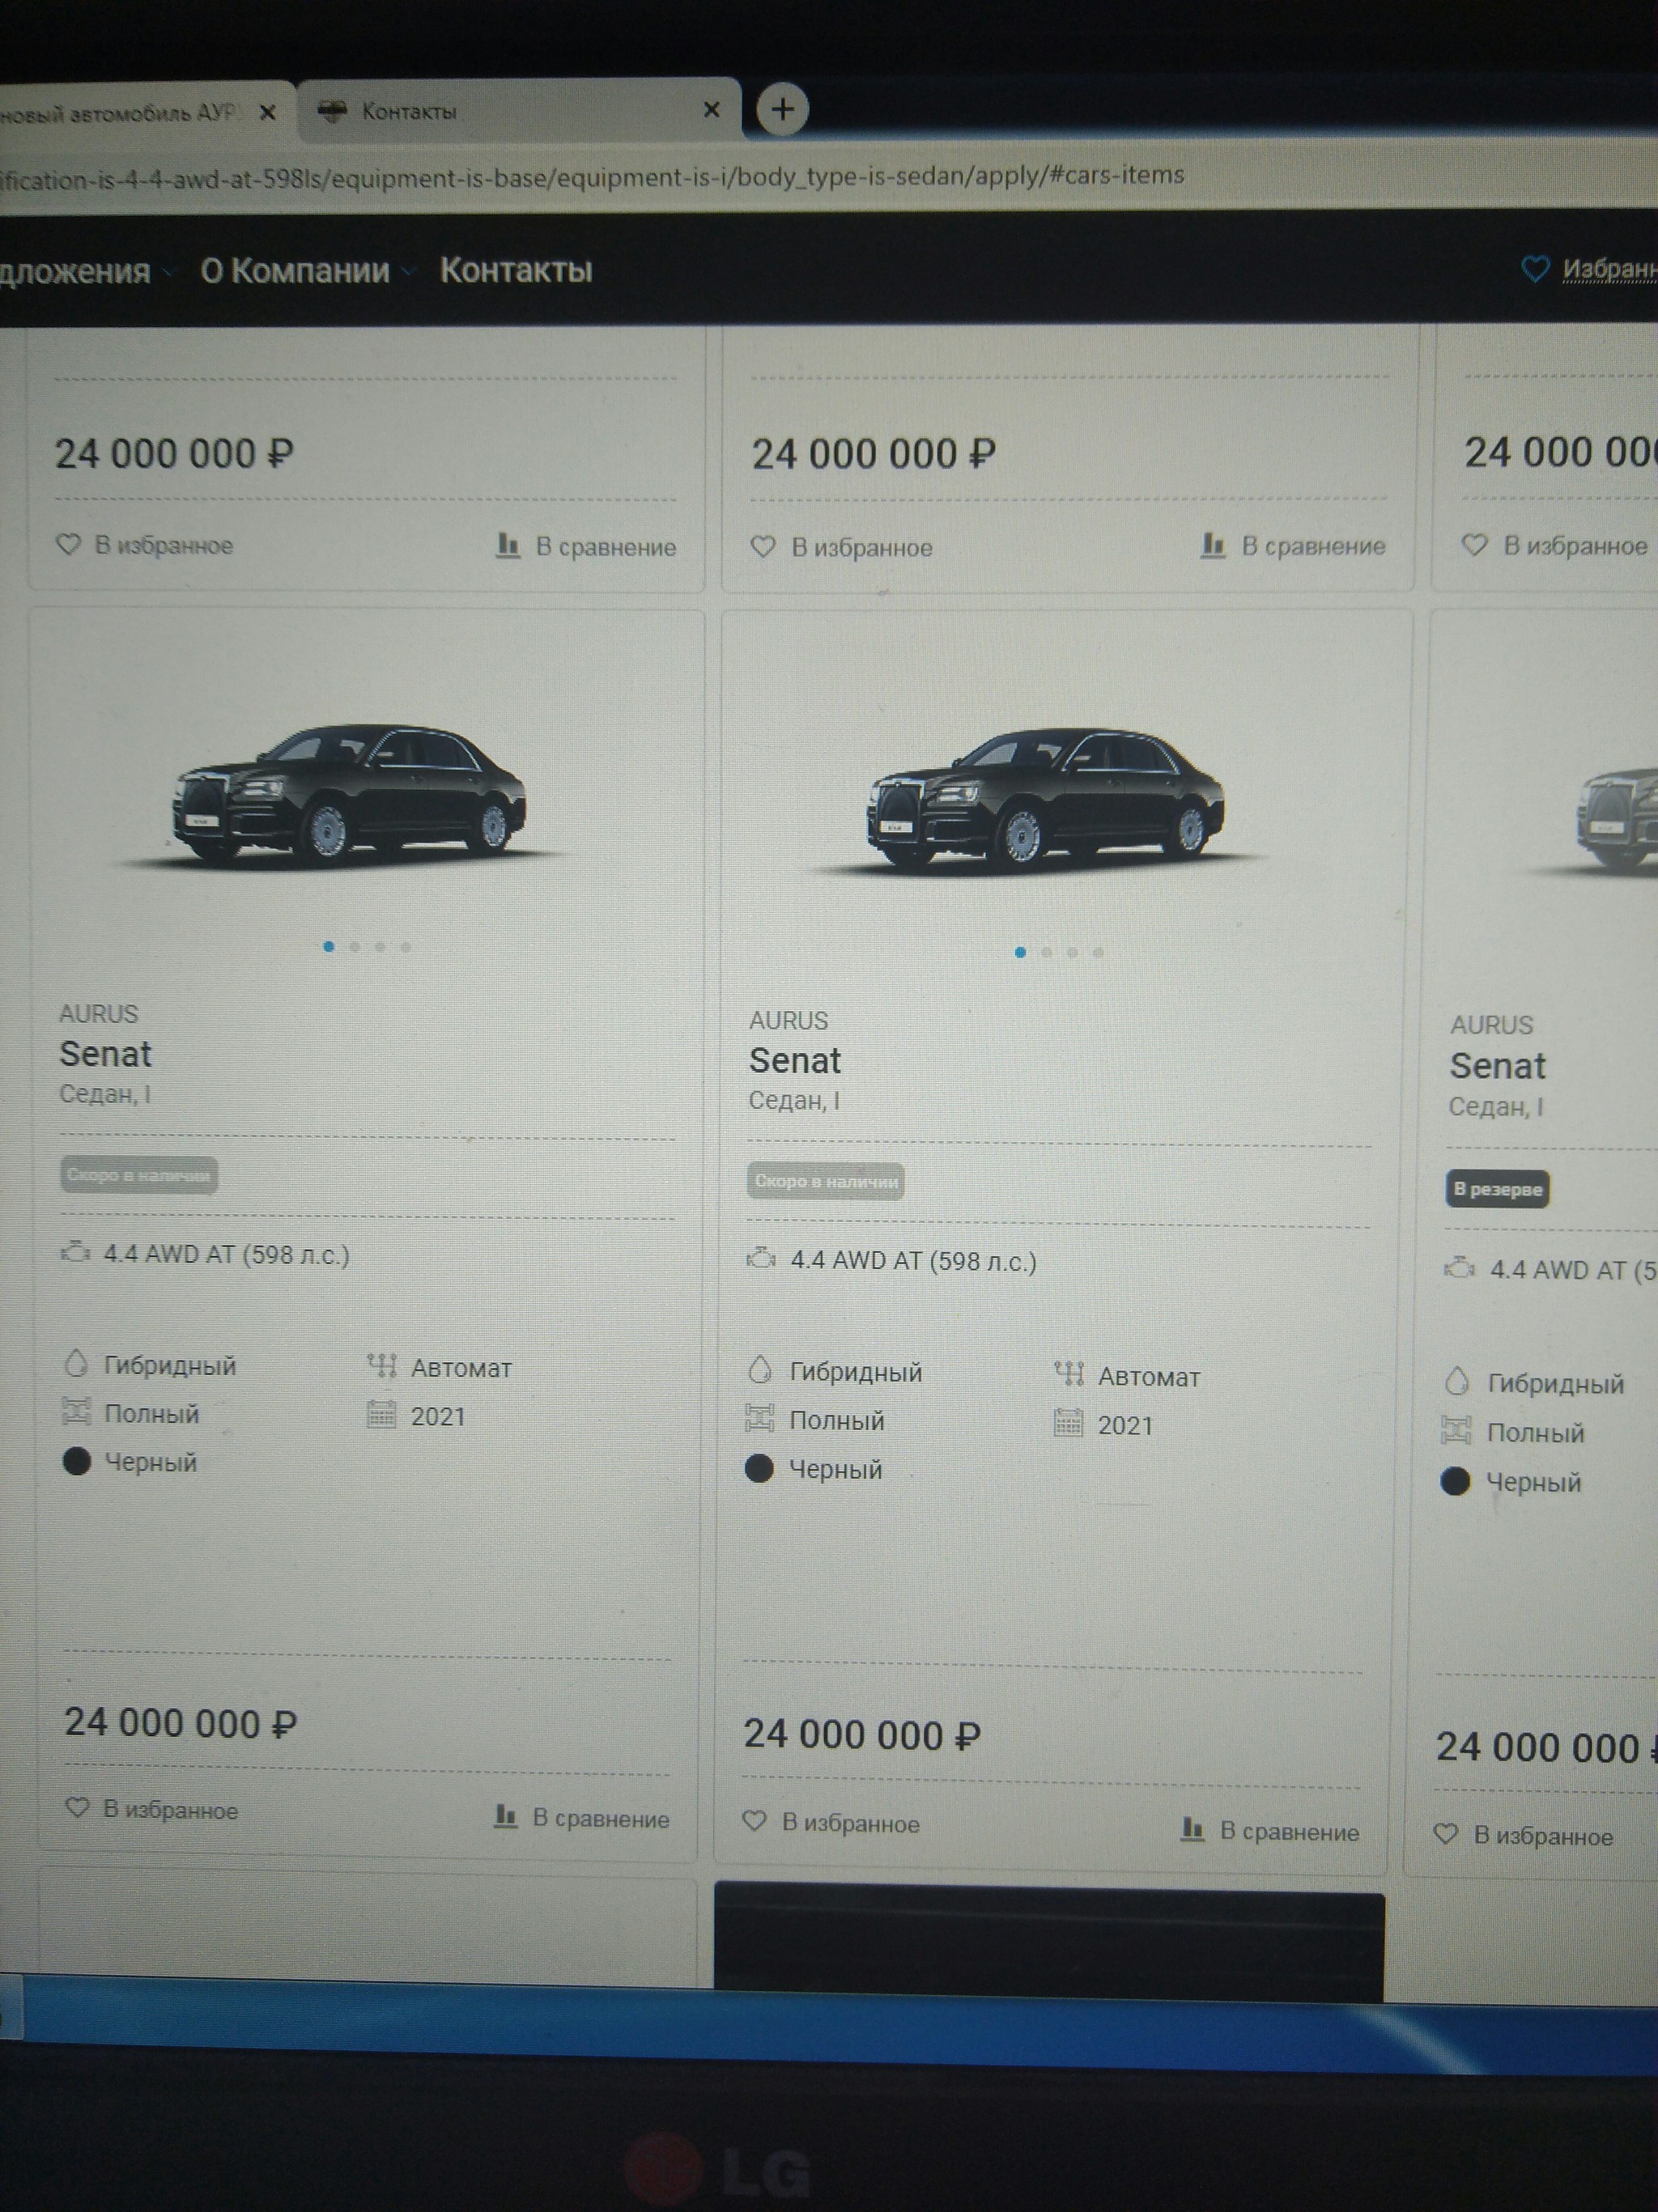Viewport: 1658px width, 2212px height.
Task: Open a new browser tab with plus button
Action: (782, 109)
